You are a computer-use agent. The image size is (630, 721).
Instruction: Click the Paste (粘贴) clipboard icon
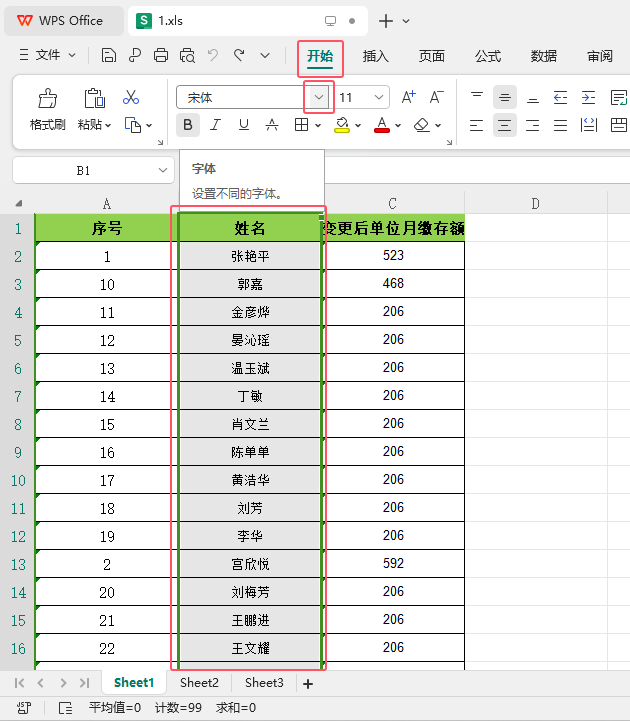point(94,98)
